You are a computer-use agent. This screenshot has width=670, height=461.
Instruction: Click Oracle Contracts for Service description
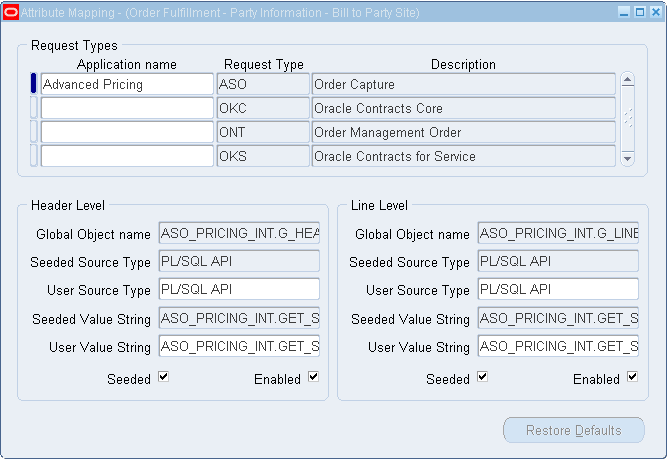pos(464,156)
